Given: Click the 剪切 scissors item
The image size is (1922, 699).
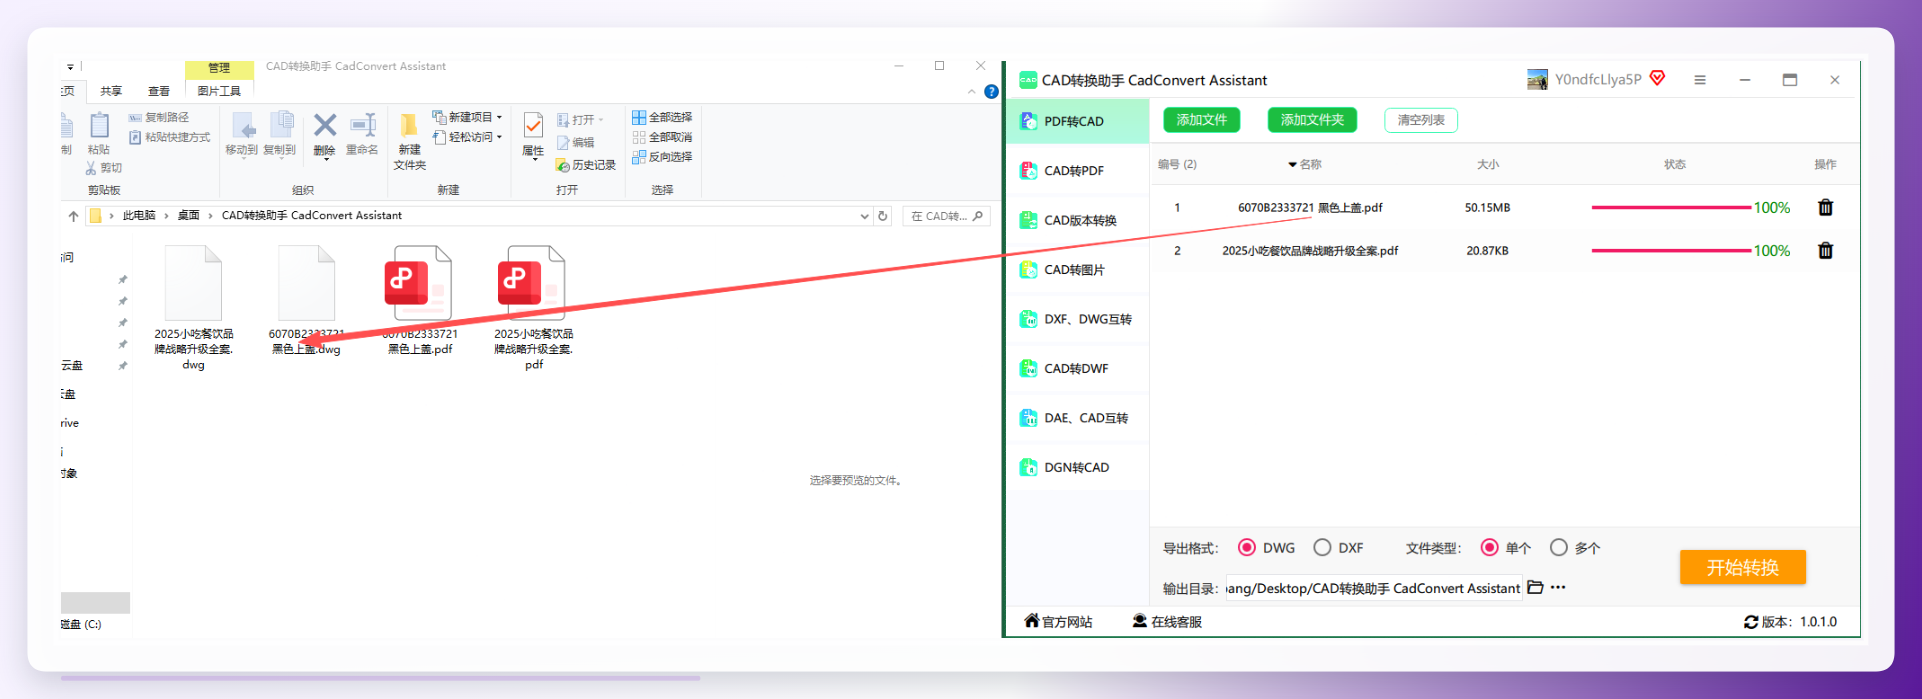Looking at the screenshot, I should coord(103,168).
